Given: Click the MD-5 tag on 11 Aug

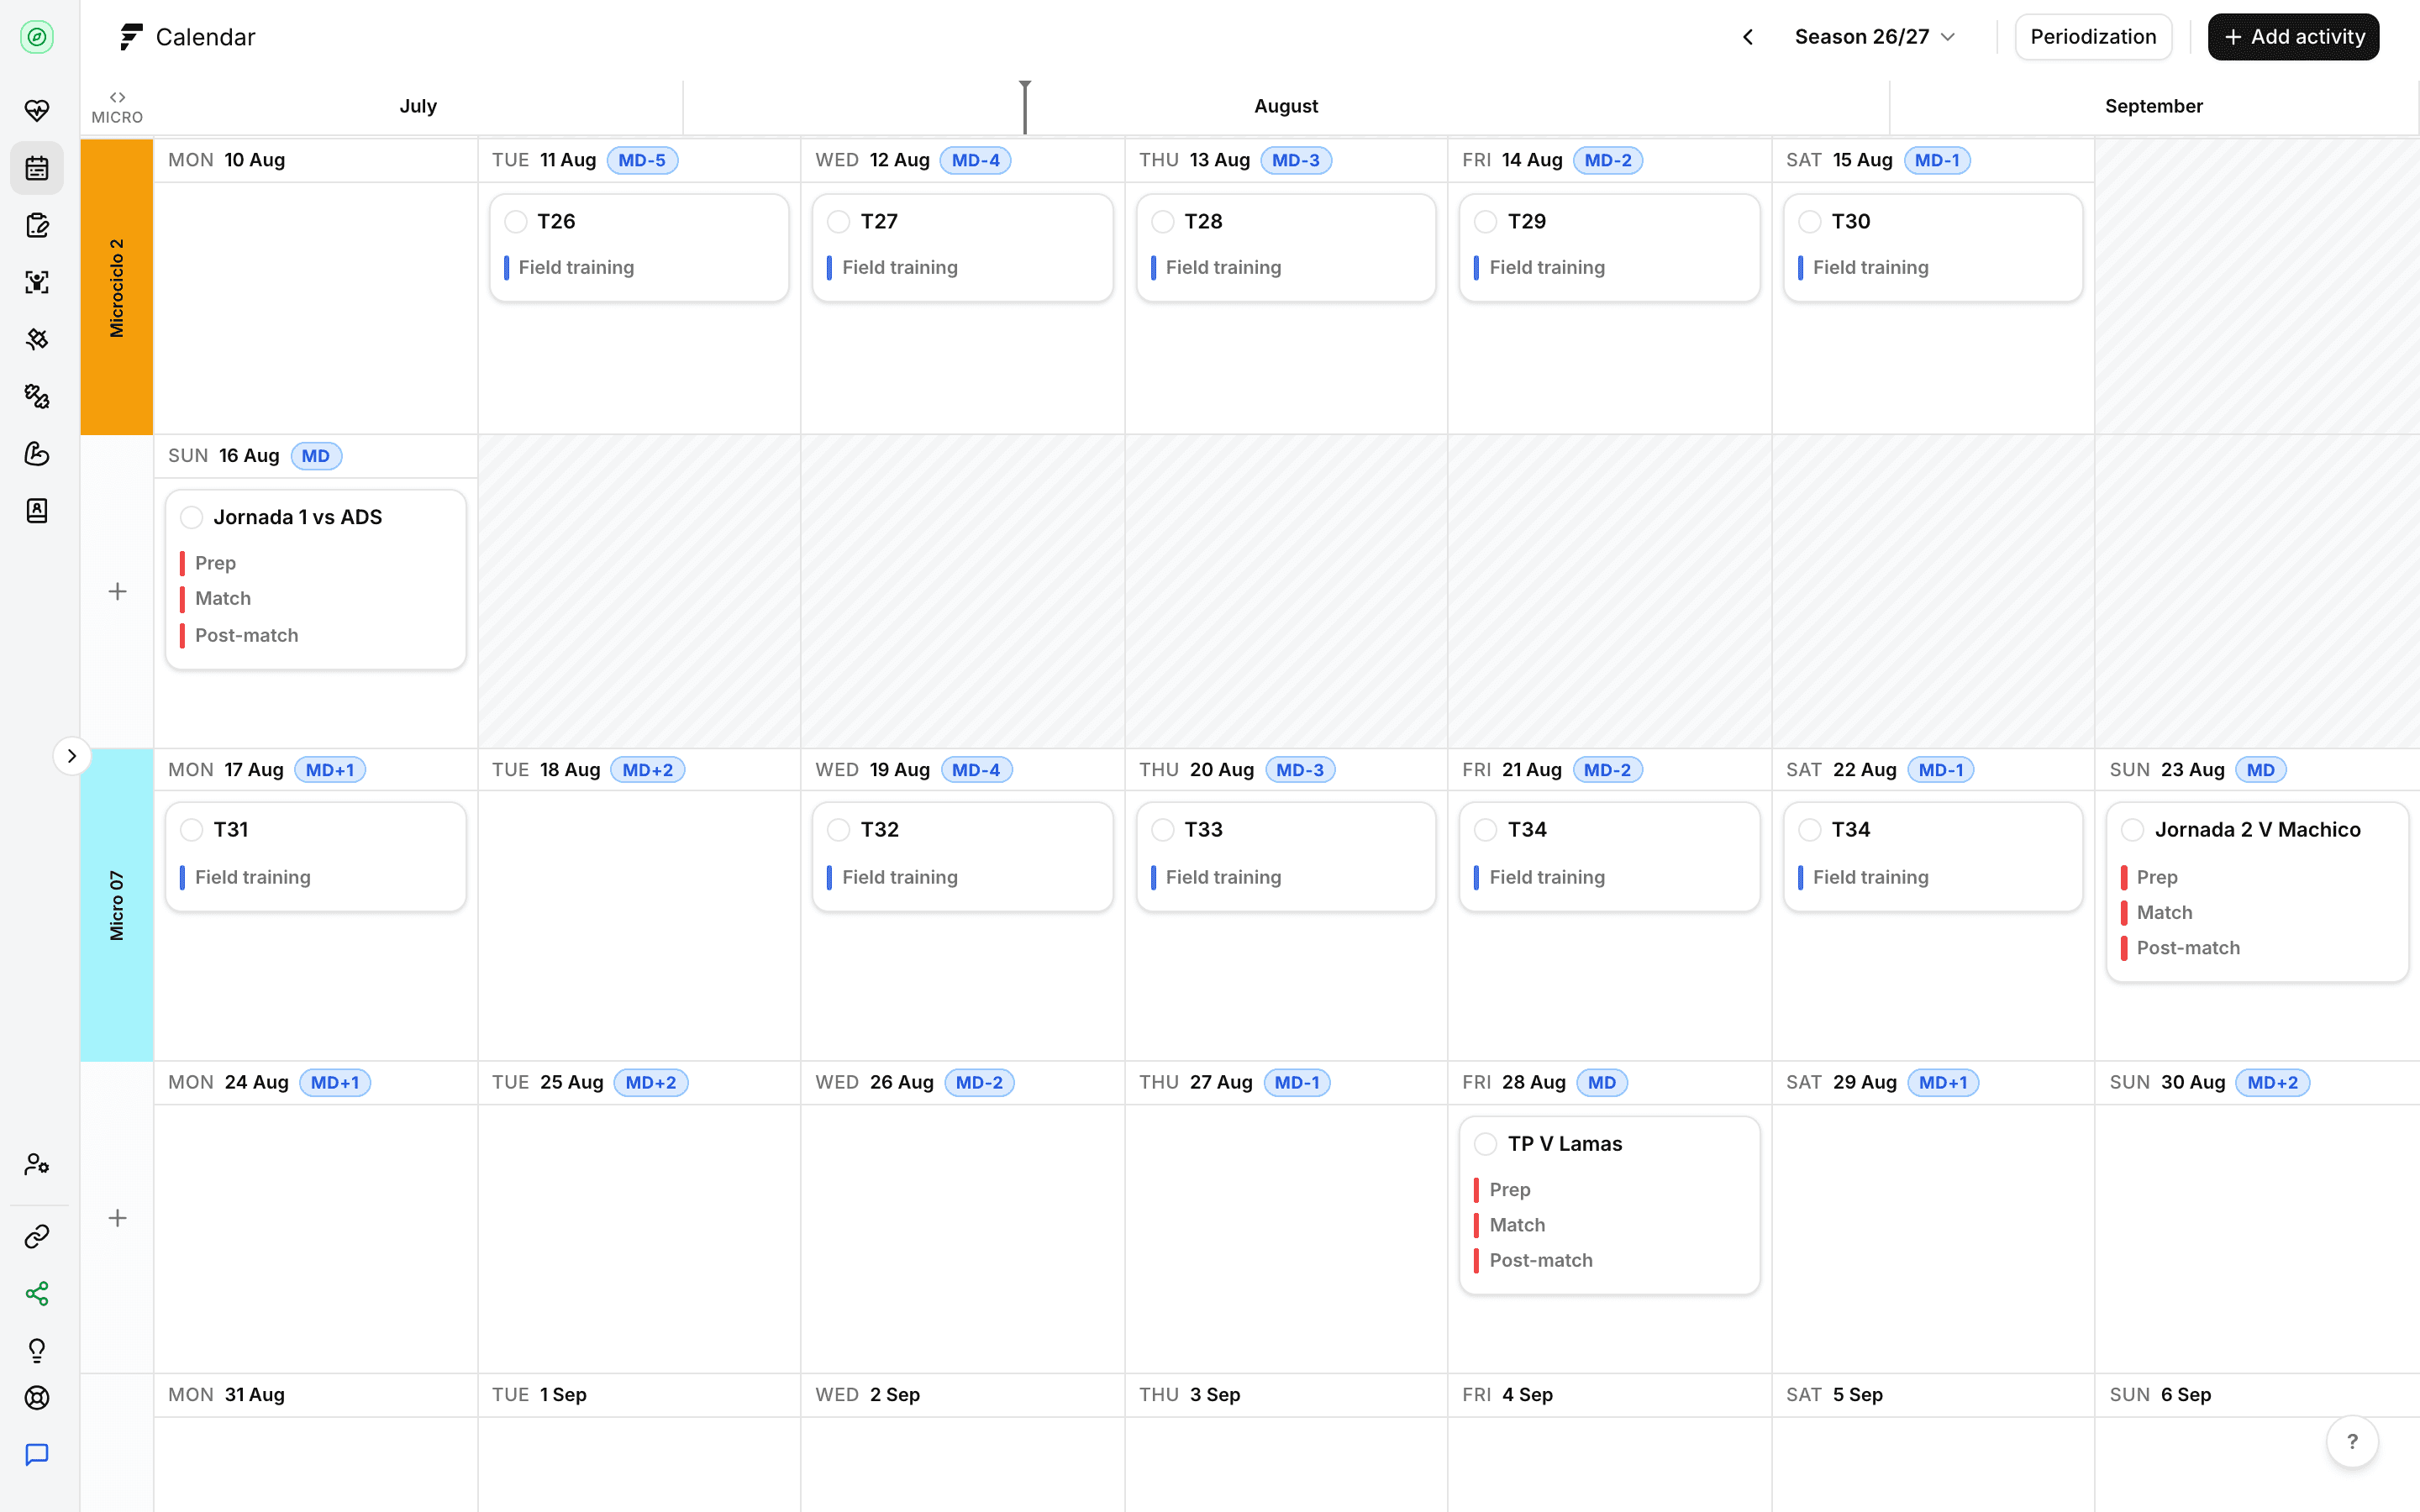Looking at the screenshot, I should 642,160.
